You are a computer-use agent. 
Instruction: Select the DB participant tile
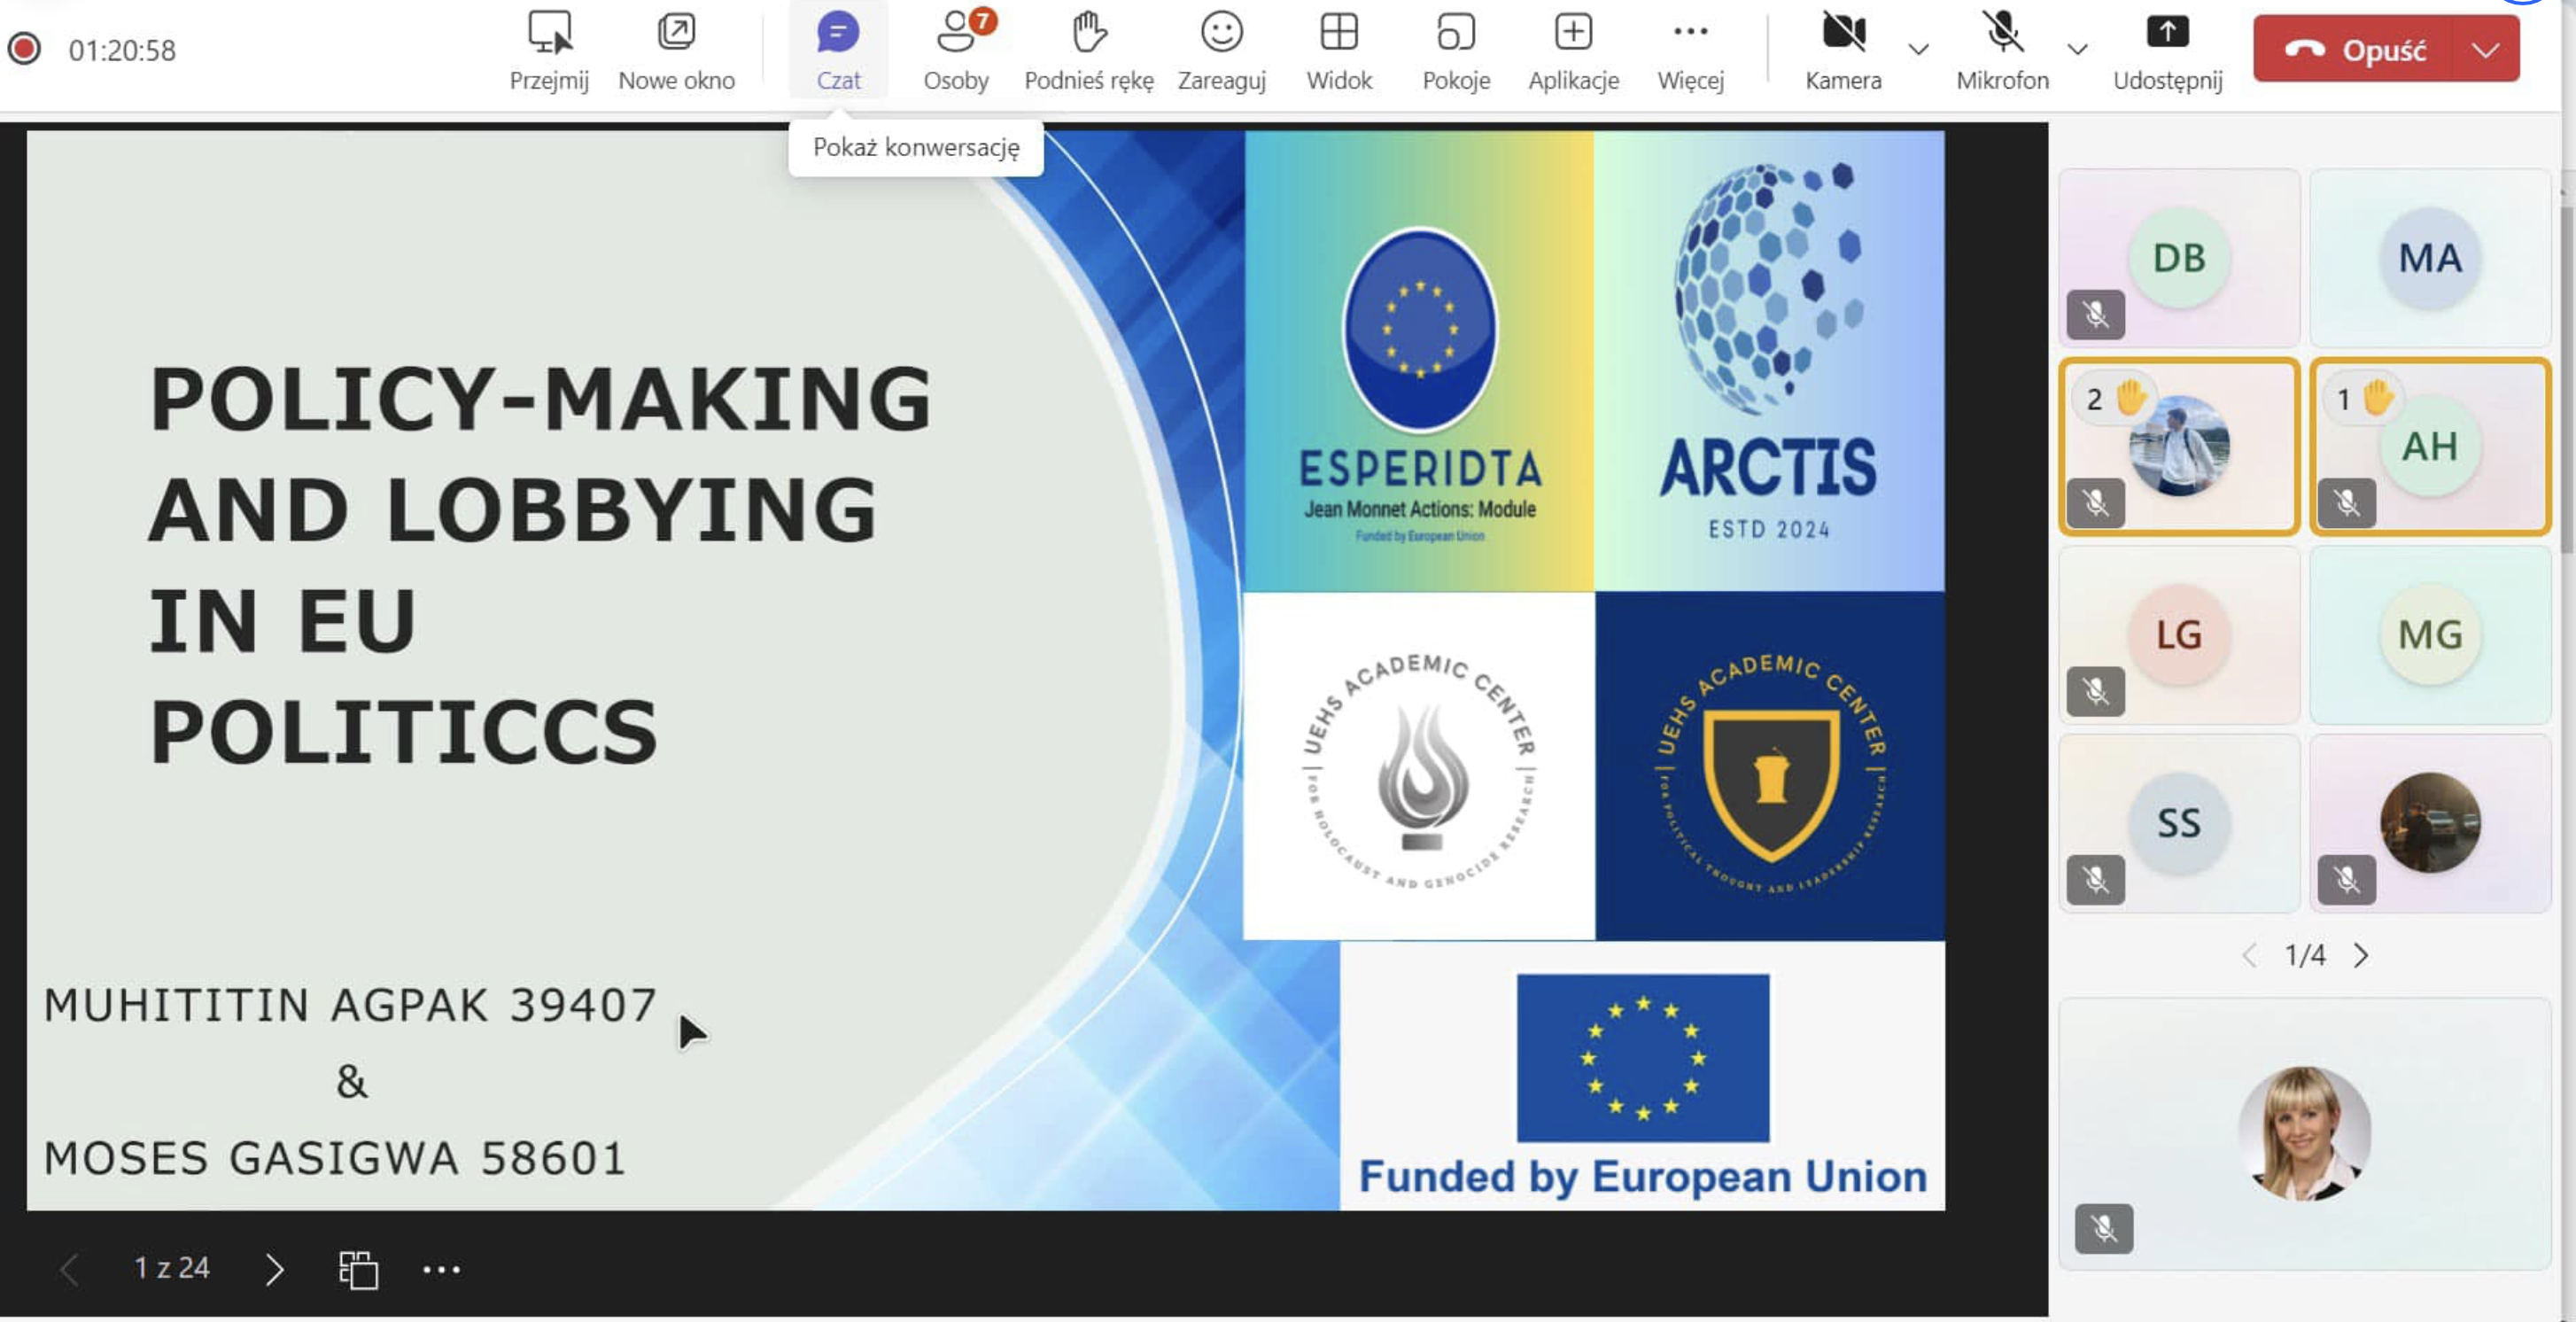(2178, 258)
